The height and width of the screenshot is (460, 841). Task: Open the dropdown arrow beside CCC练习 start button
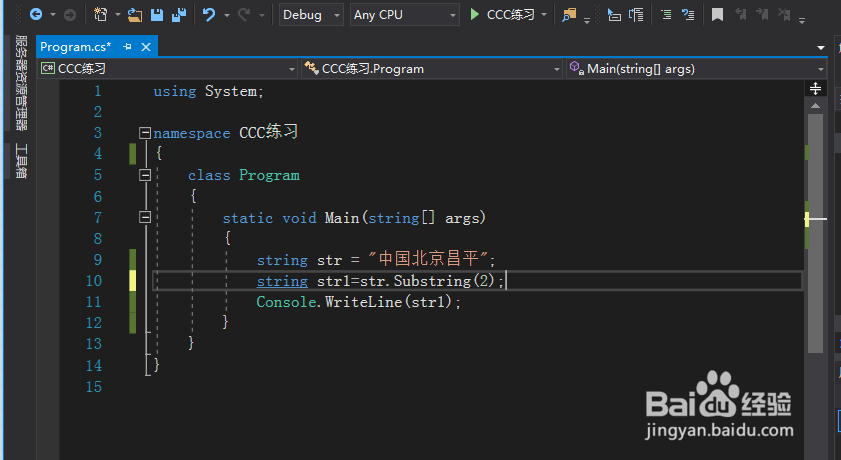click(x=544, y=15)
